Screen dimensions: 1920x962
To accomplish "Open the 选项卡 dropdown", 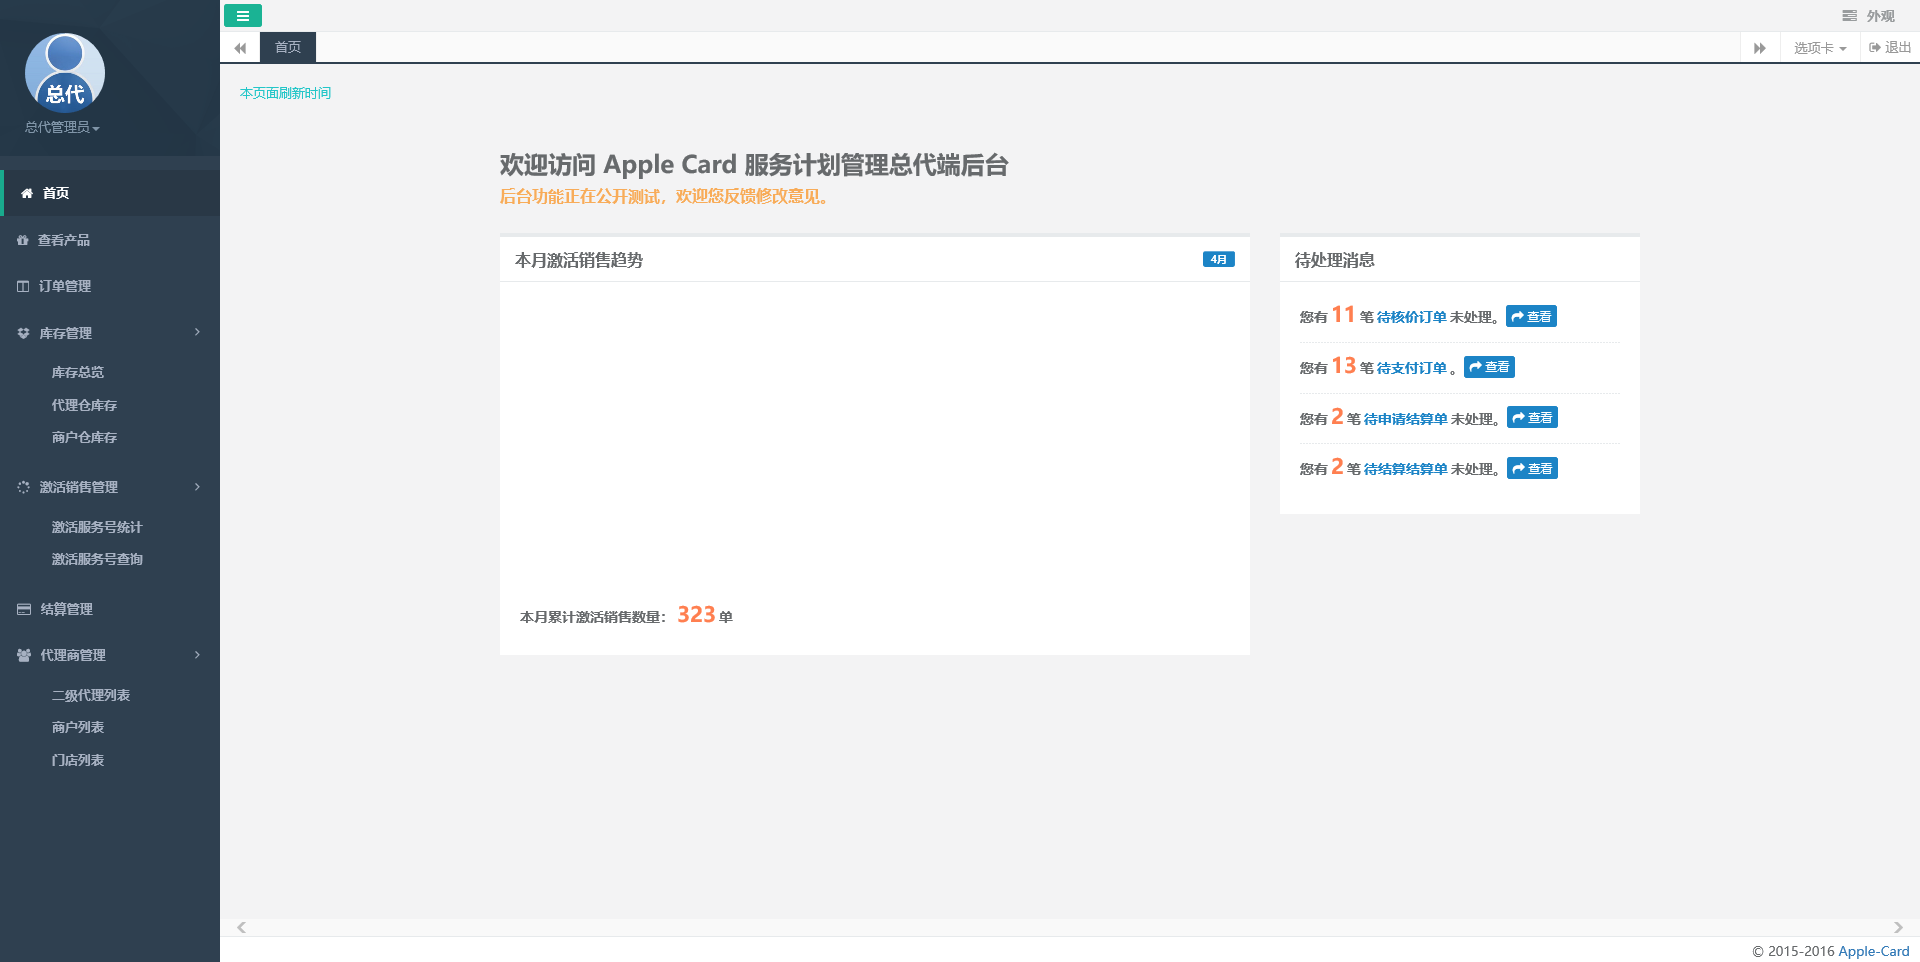I will [1820, 48].
